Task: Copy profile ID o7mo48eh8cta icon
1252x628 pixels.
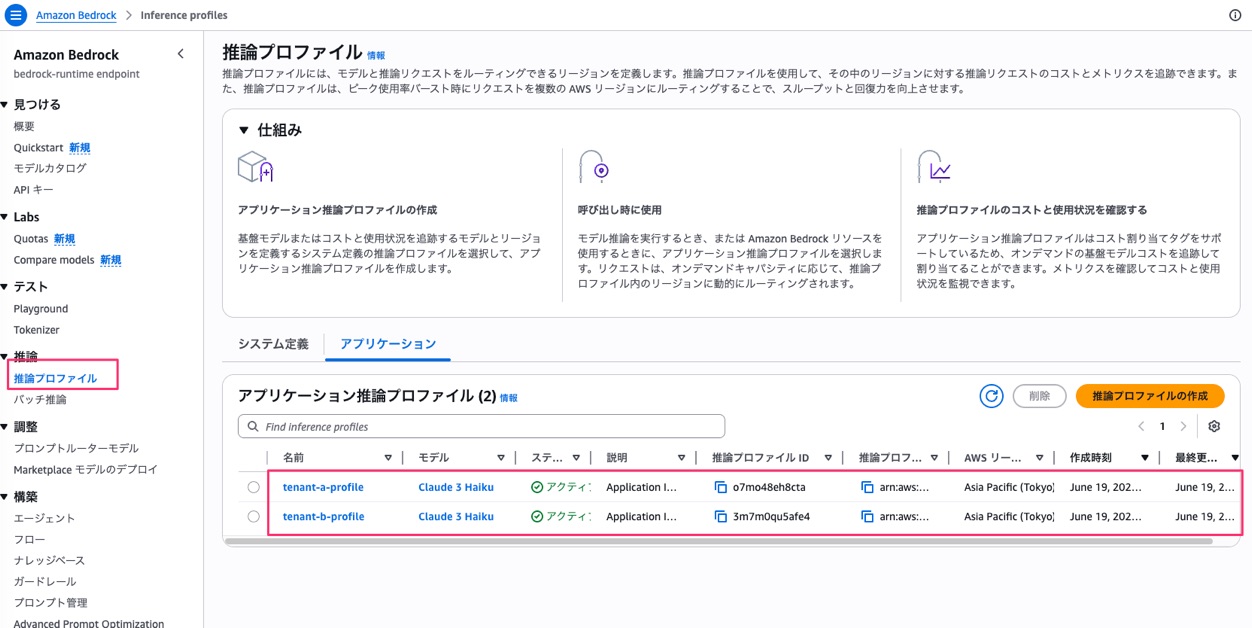Action: (x=720, y=487)
